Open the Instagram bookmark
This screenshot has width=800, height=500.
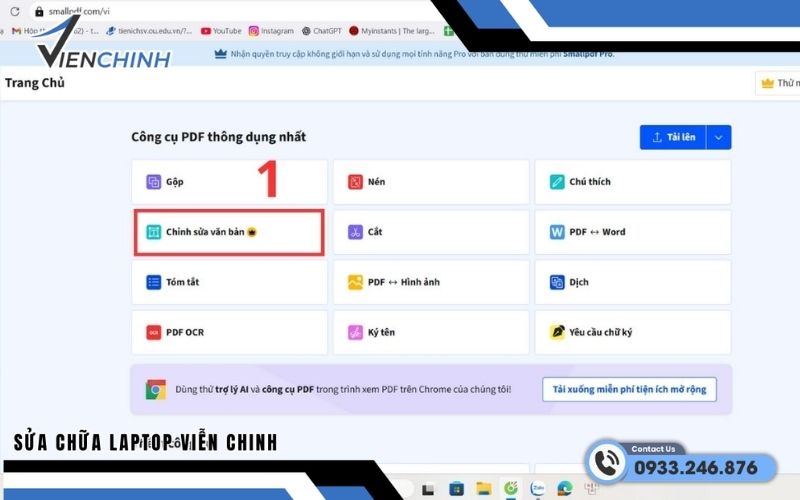click(x=271, y=31)
